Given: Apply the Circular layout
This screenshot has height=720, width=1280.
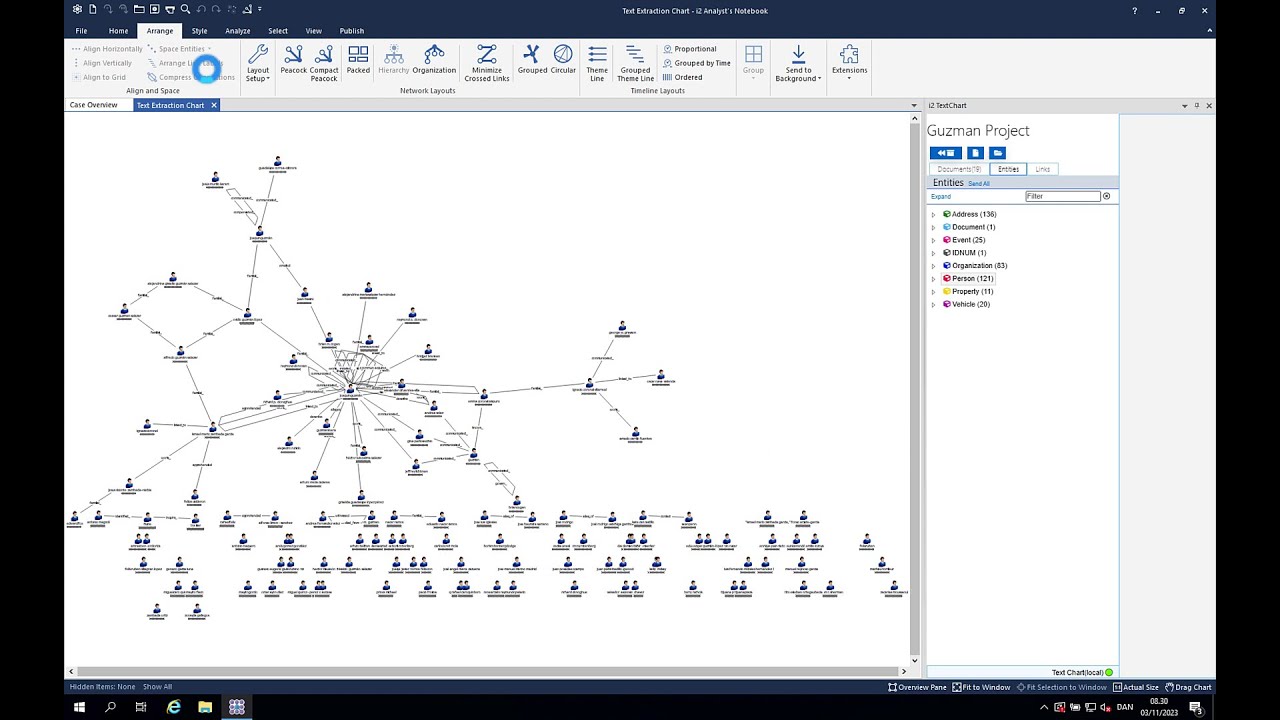Looking at the screenshot, I should click(563, 60).
